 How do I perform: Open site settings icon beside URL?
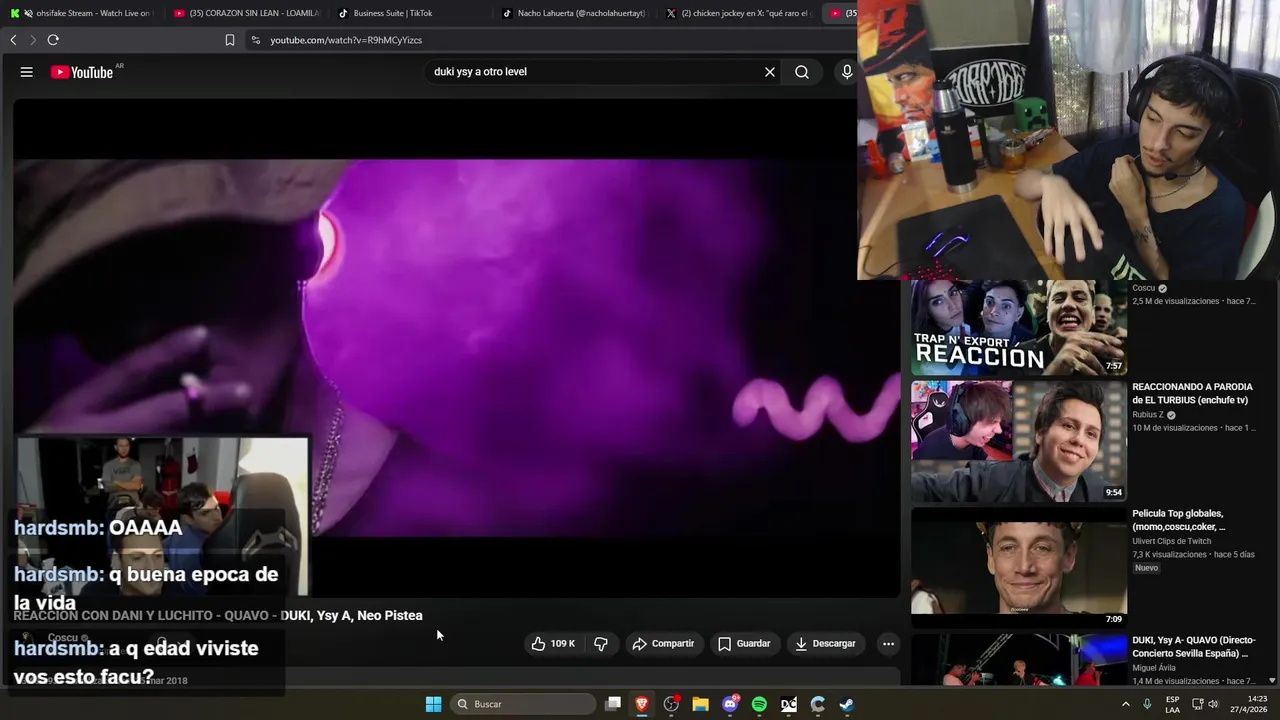(255, 40)
